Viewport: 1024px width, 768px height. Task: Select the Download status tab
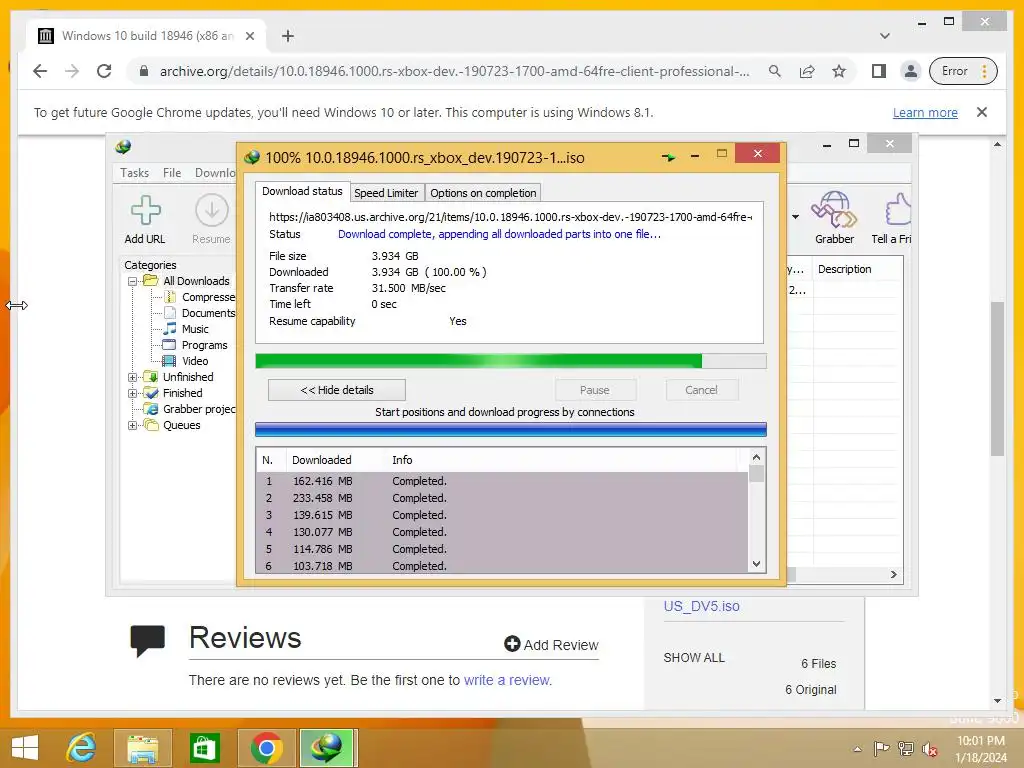(302, 191)
